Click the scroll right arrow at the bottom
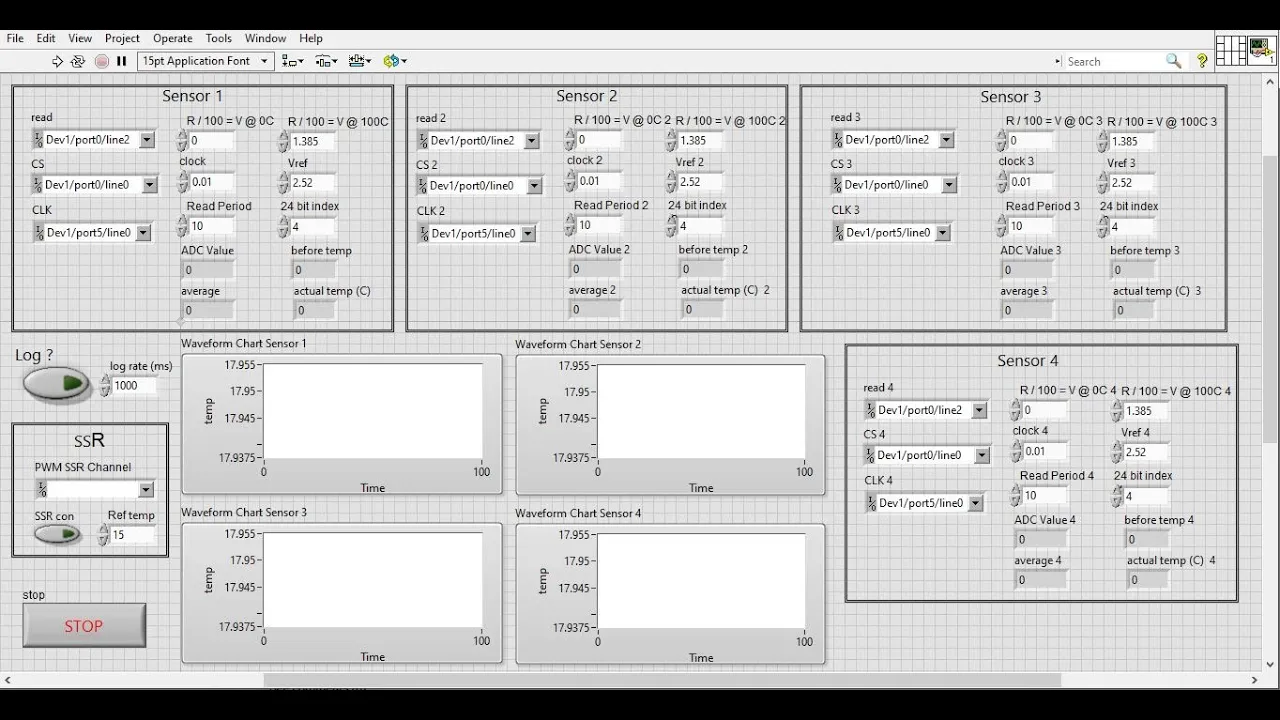Image resolution: width=1280 pixels, height=720 pixels. coord(1255,680)
